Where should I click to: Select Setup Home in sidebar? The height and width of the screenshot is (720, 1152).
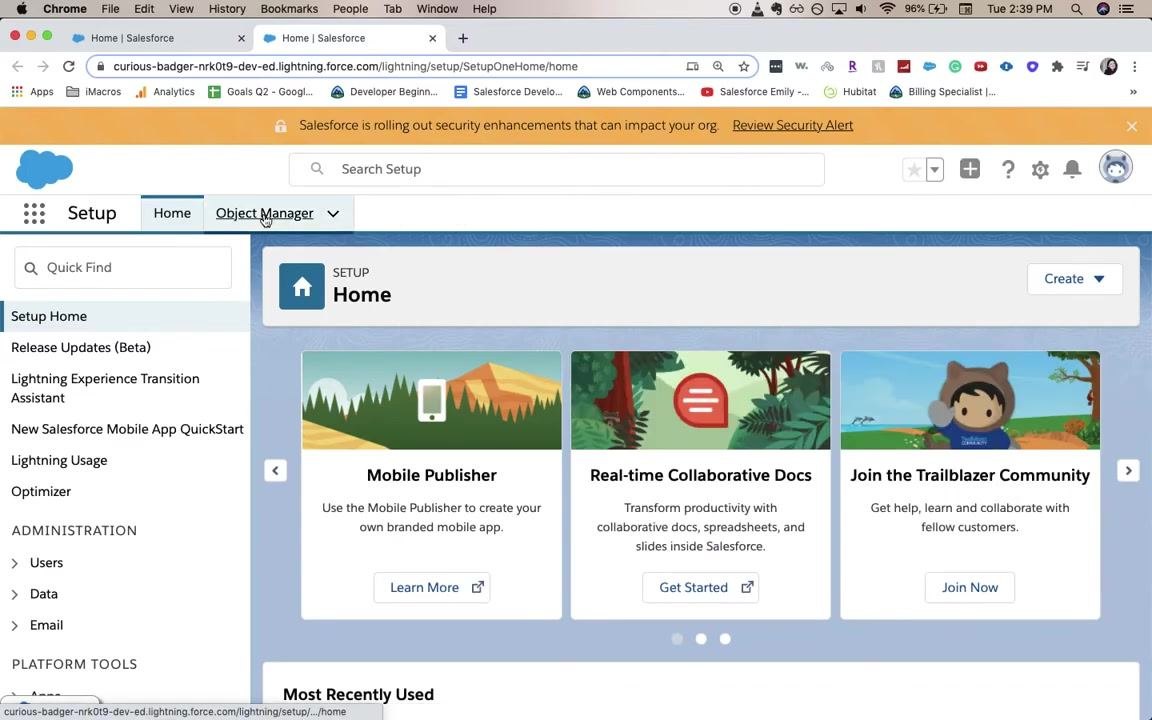click(x=125, y=316)
